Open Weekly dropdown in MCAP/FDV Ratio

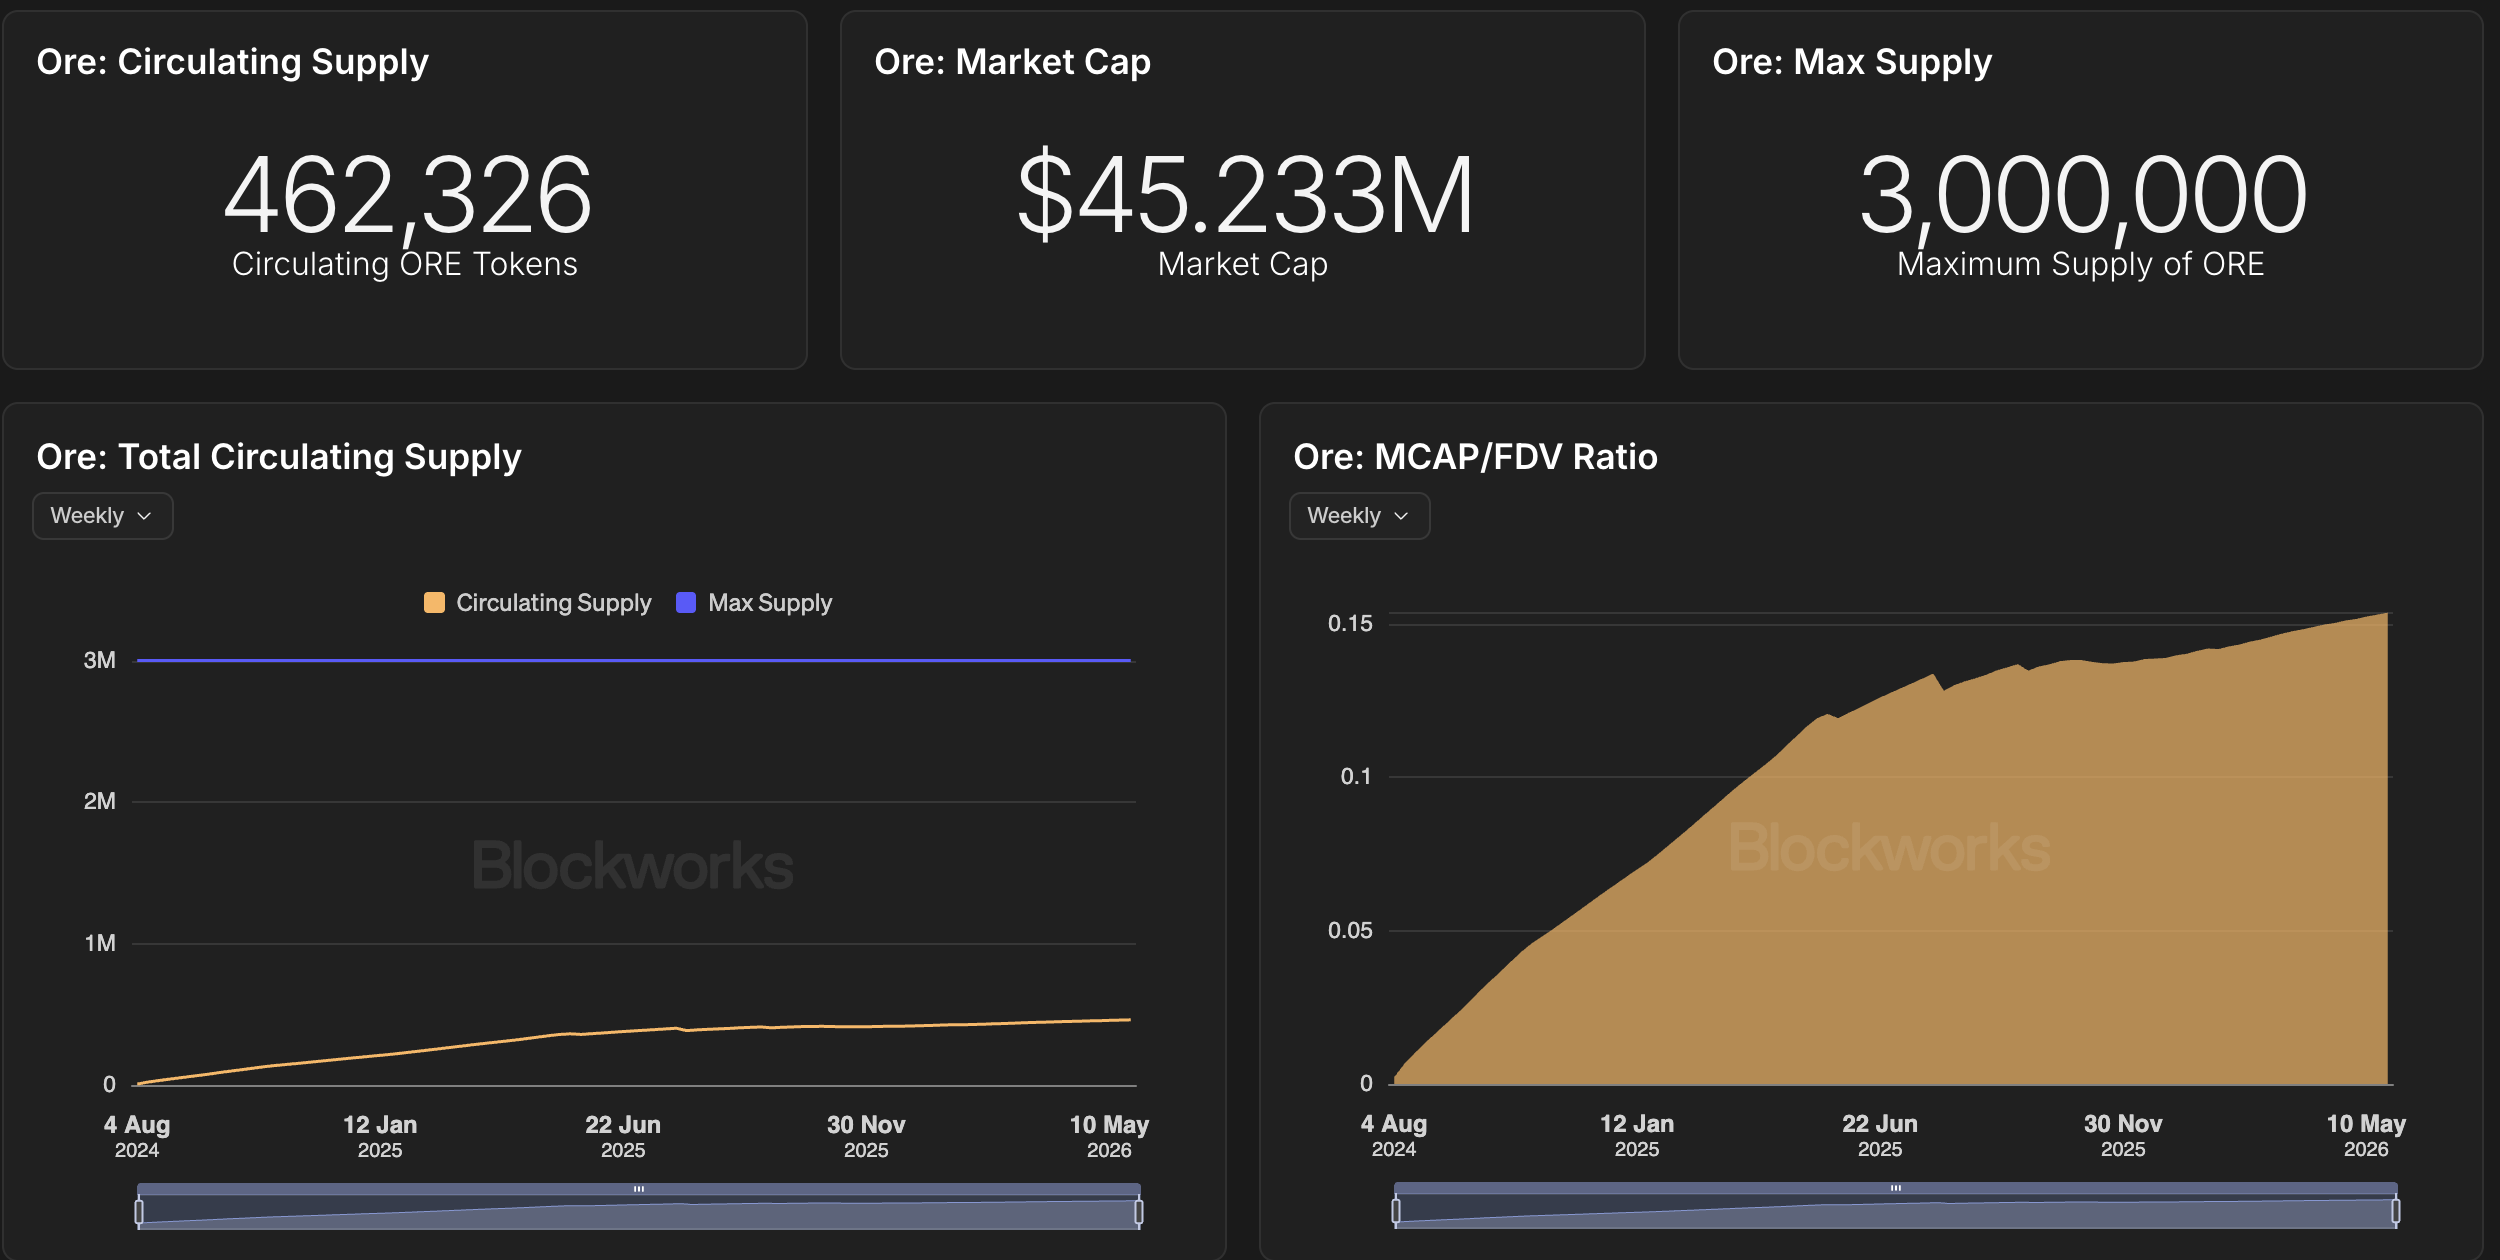(x=1359, y=516)
